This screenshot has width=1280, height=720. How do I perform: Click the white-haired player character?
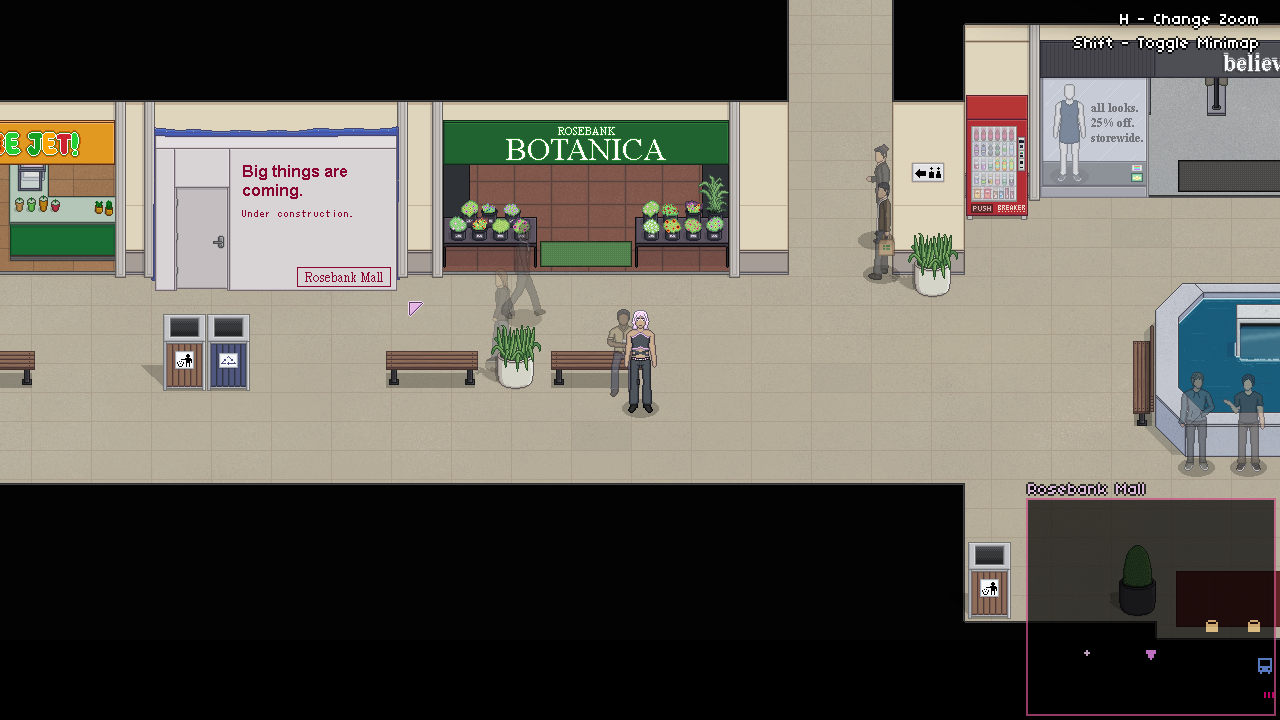point(640,362)
